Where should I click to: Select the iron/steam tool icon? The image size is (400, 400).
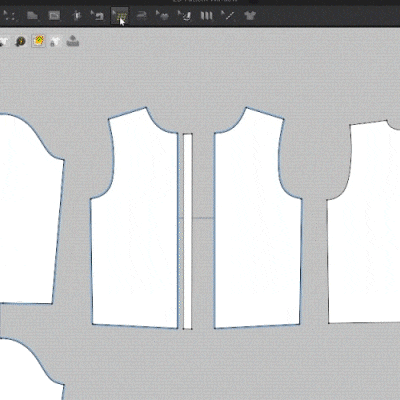(142, 15)
